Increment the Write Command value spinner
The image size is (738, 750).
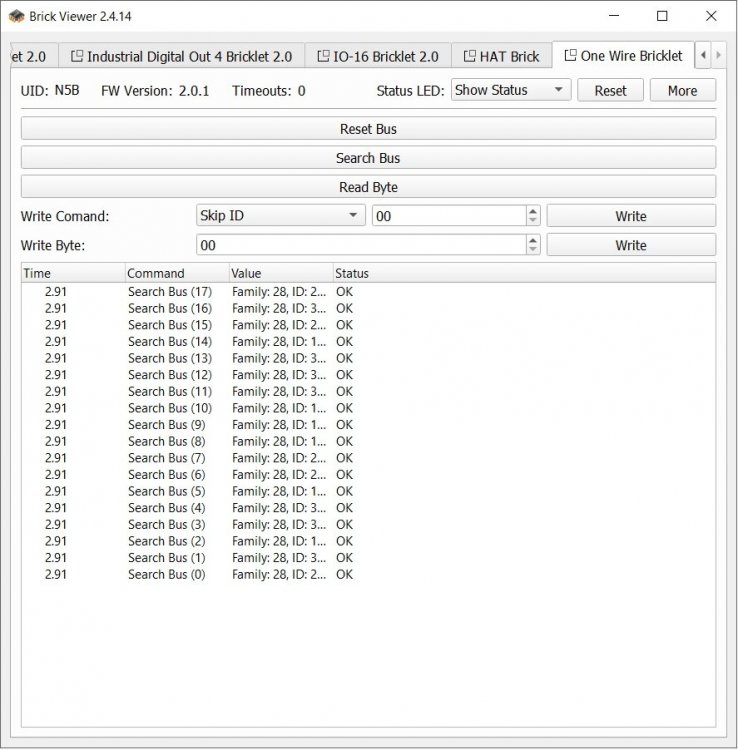(x=532, y=211)
